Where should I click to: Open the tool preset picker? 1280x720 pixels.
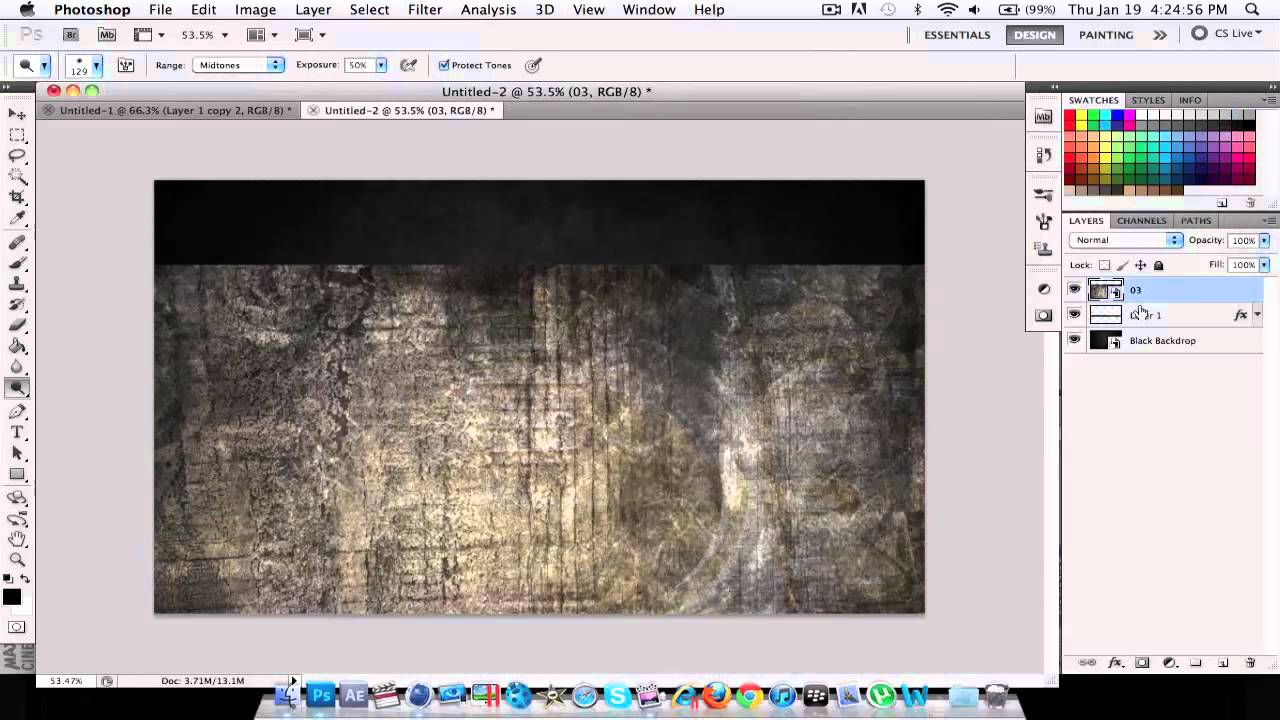pyautogui.click(x=31, y=65)
